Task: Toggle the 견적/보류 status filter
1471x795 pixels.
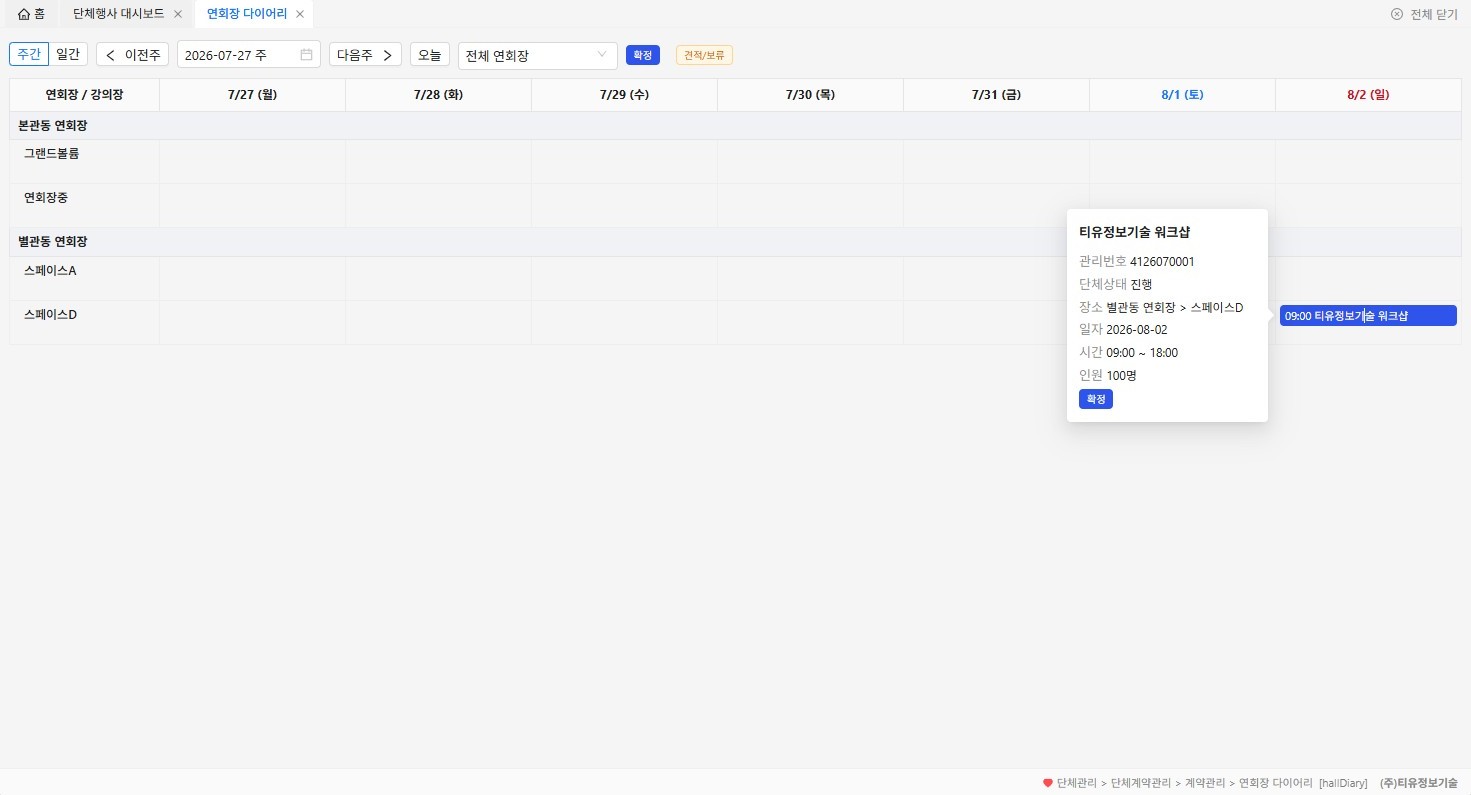Action: click(x=704, y=55)
